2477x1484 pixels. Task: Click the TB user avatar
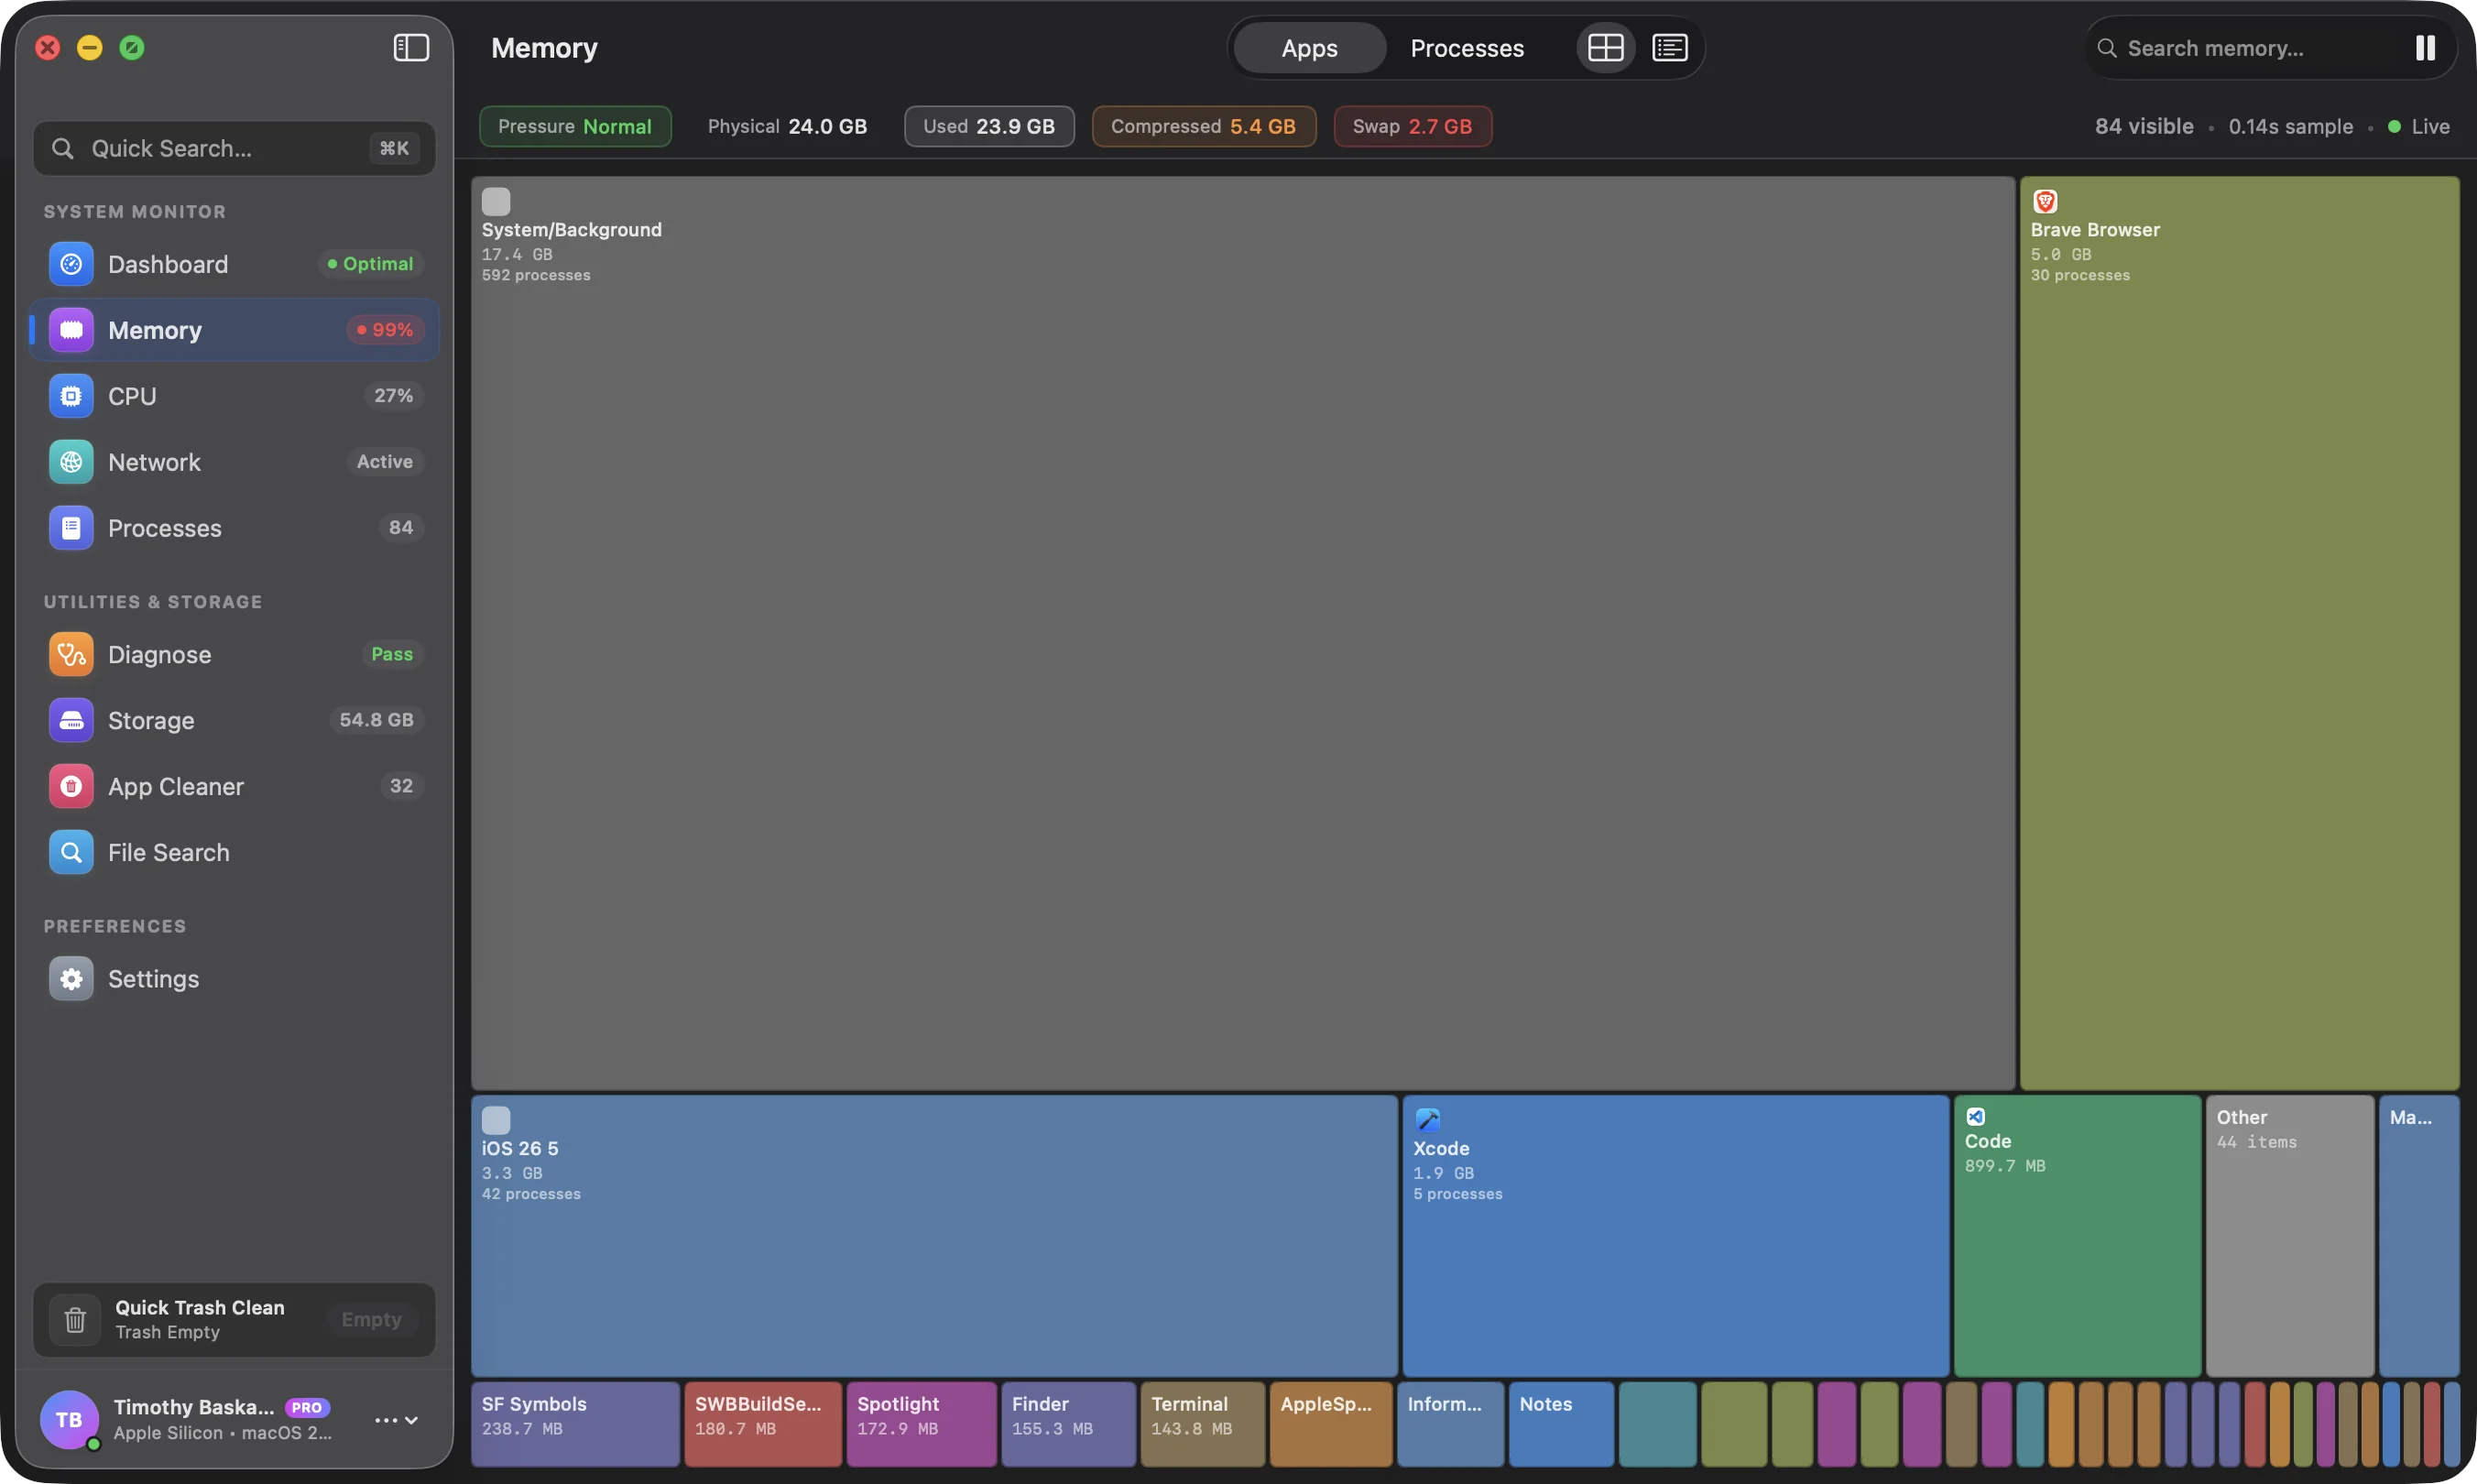69,1419
